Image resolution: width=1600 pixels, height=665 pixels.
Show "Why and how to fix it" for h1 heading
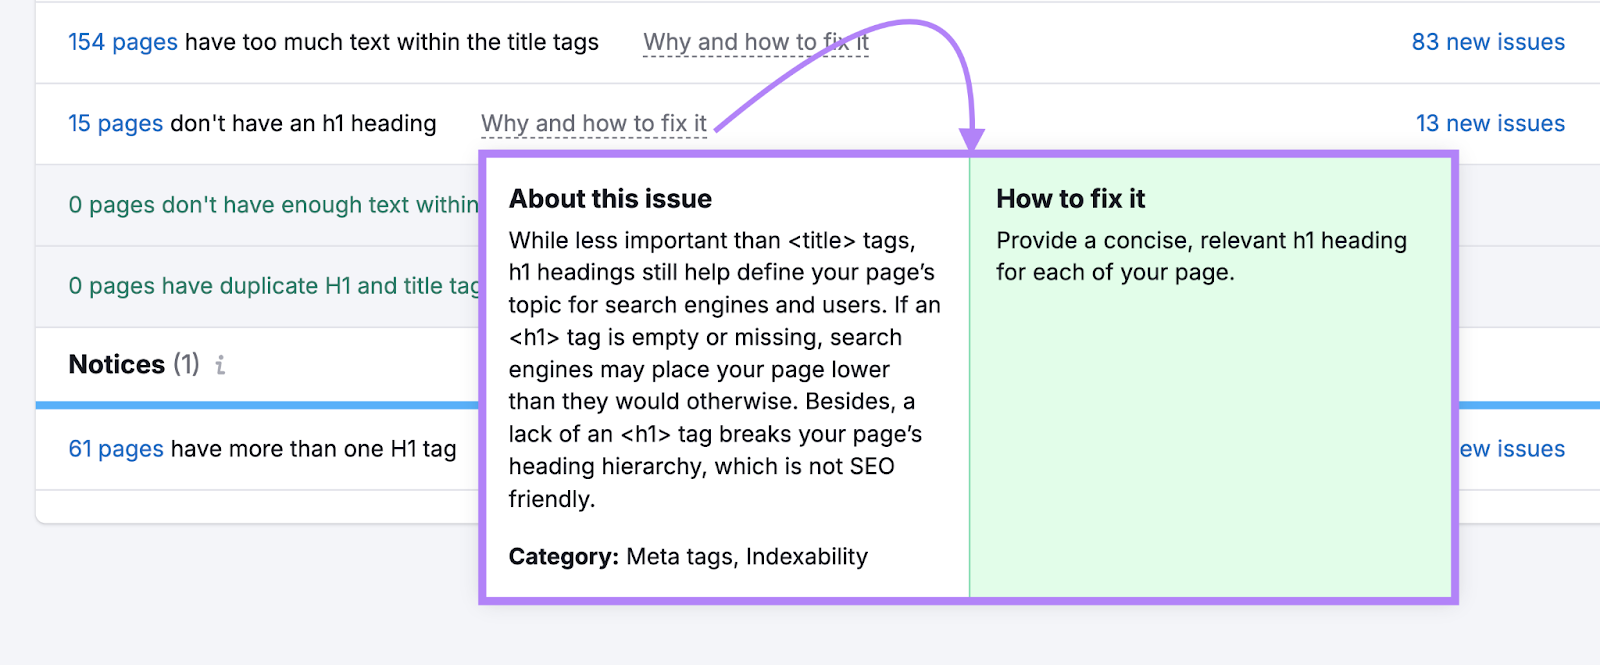(593, 124)
